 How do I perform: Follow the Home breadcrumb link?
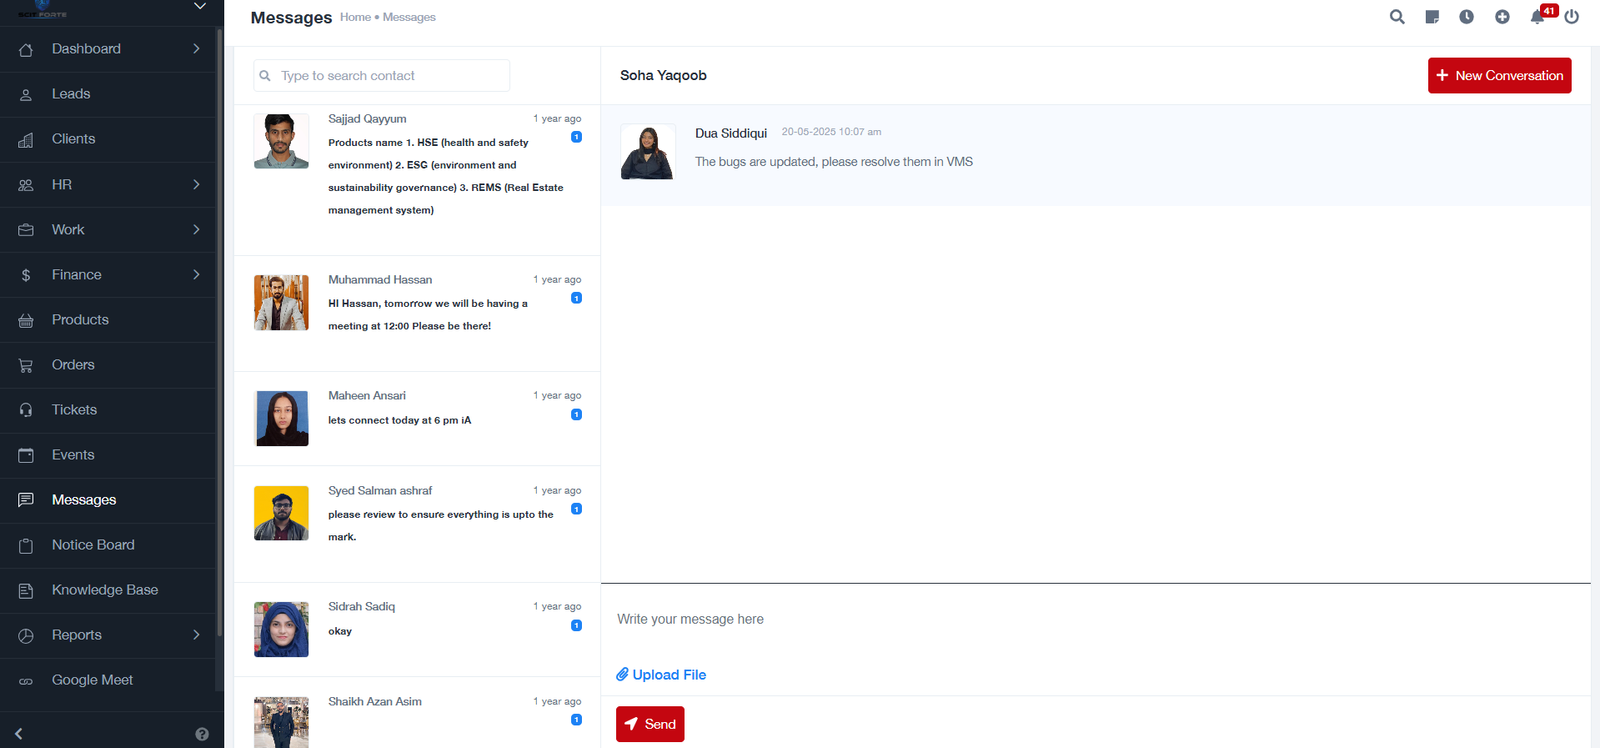click(x=355, y=17)
